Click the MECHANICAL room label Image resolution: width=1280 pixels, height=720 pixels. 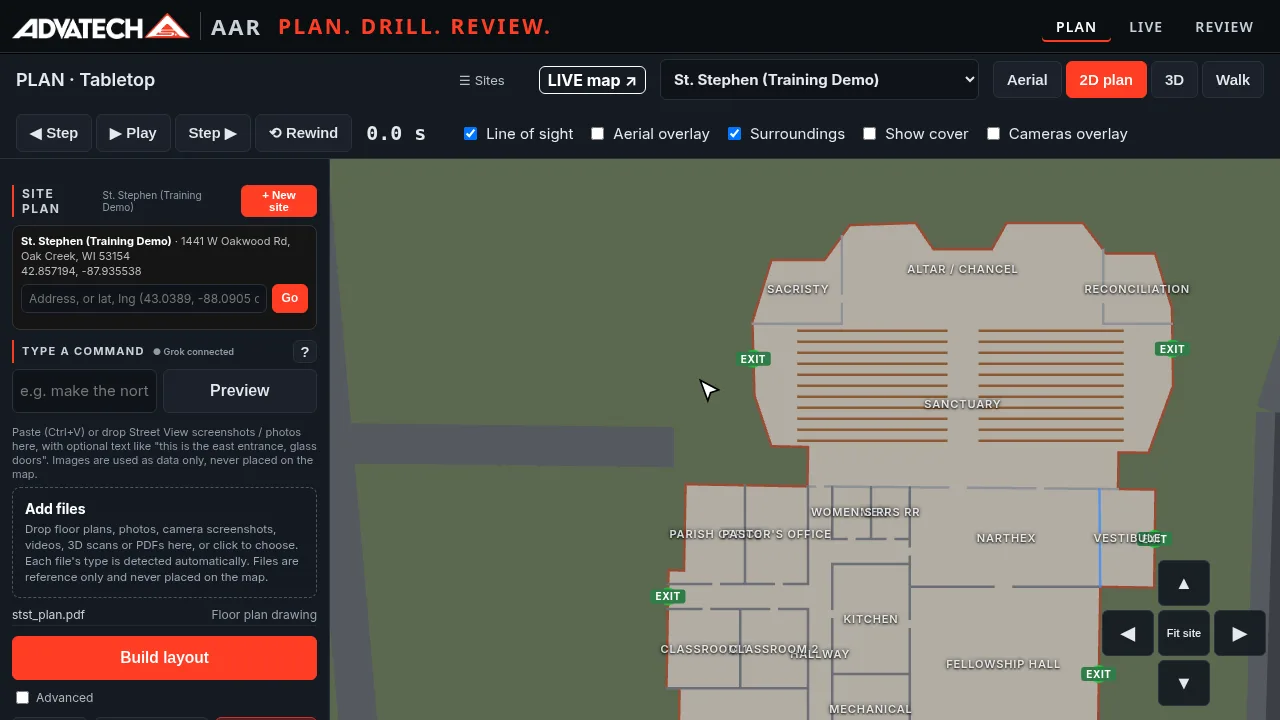point(870,709)
